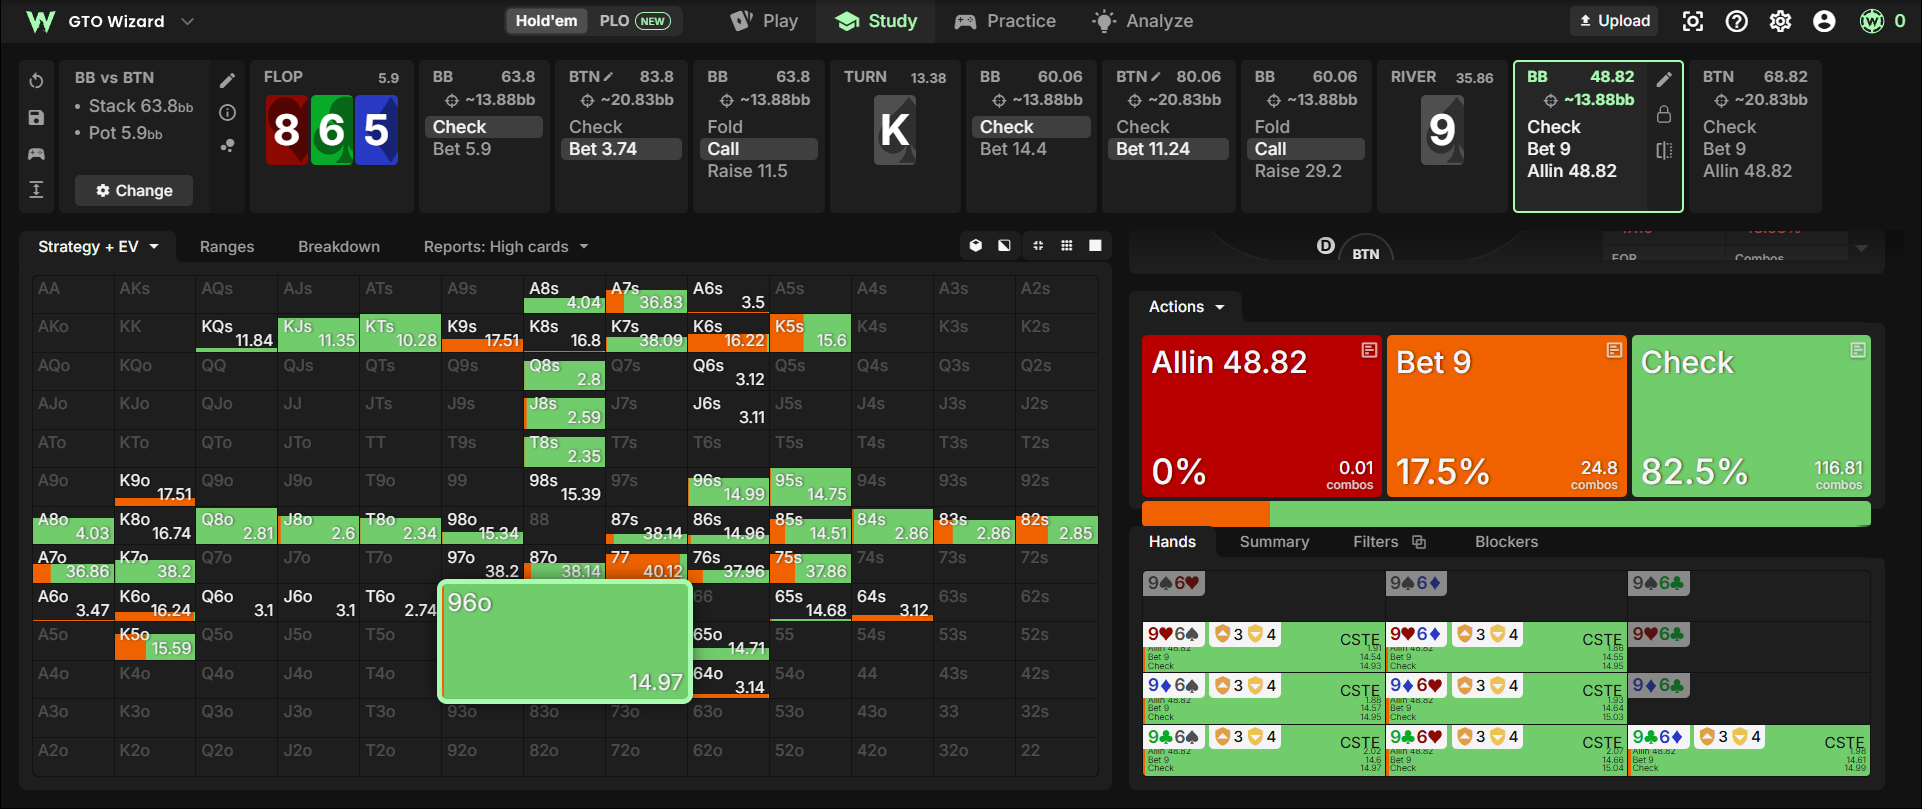The image size is (1922, 809).
Task: Expand the Allin 48.82 action card
Action: click(x=1369, y=350)
